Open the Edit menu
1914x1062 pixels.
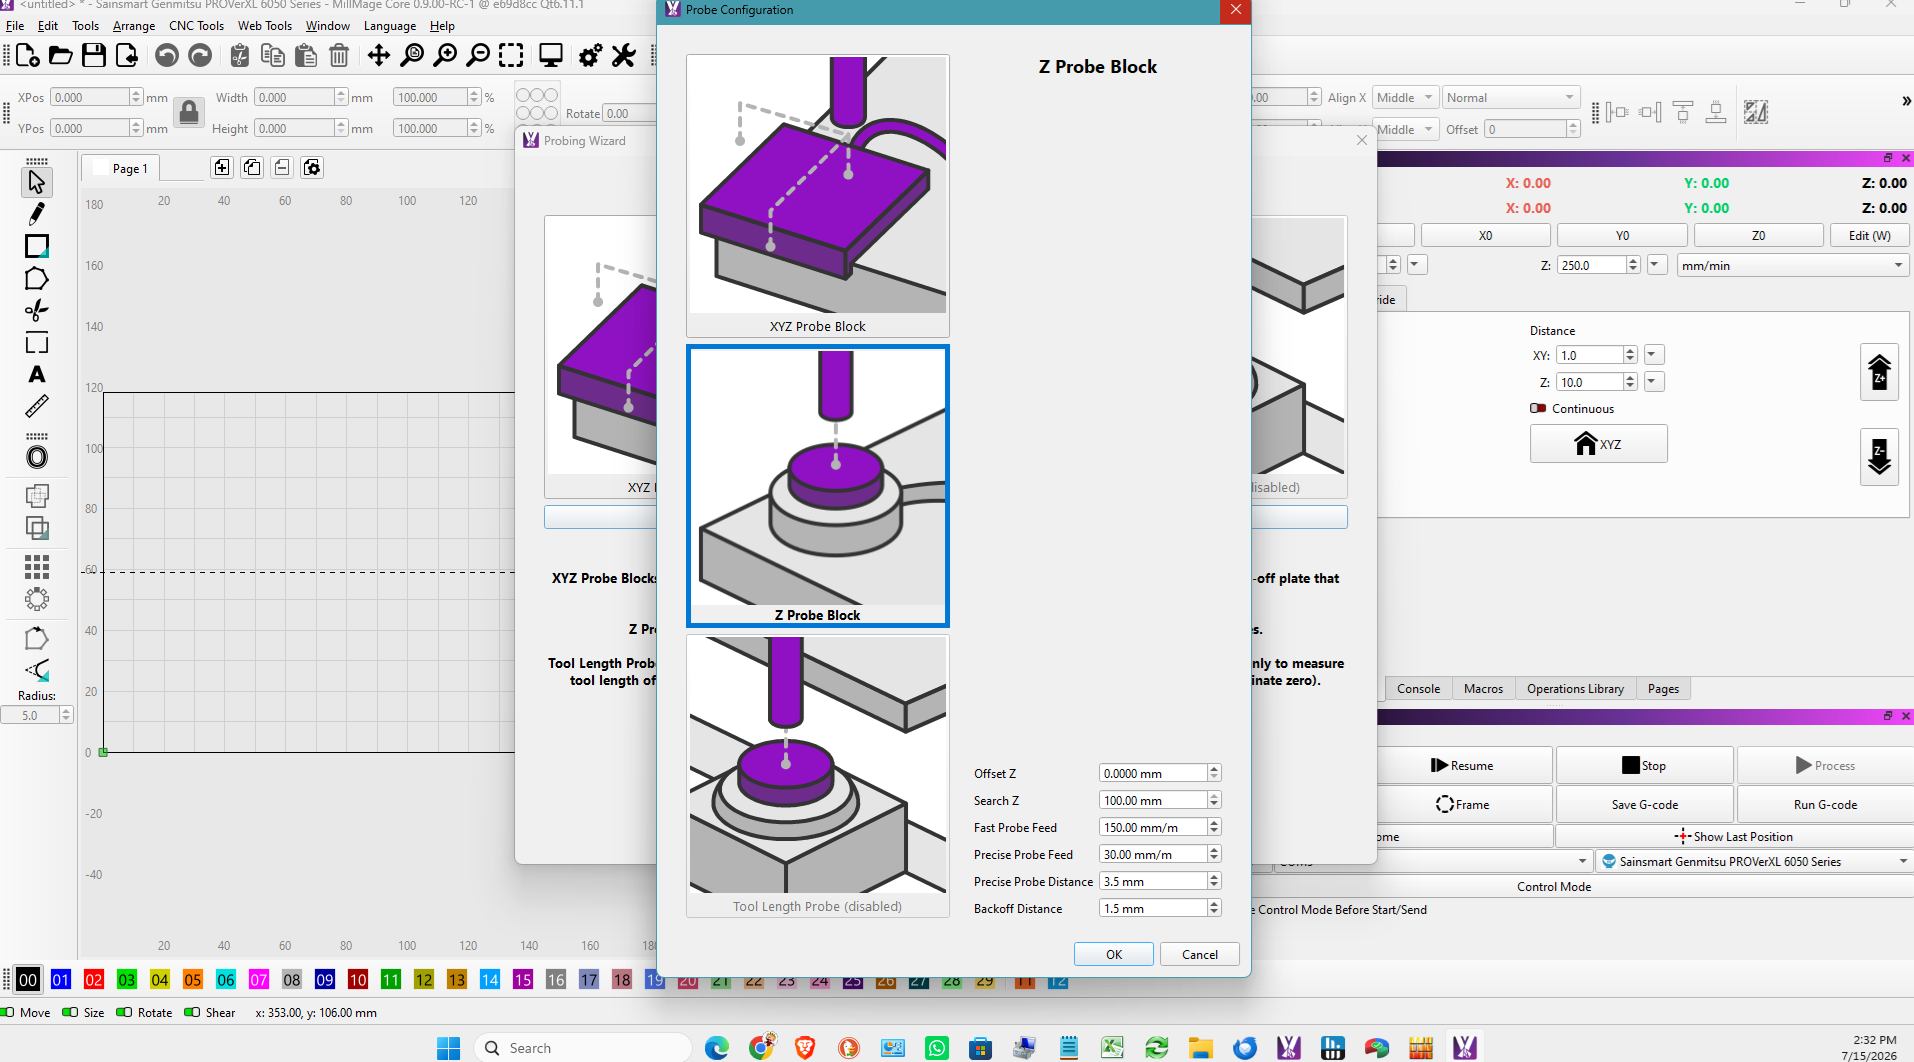click(x=48, y=26)
